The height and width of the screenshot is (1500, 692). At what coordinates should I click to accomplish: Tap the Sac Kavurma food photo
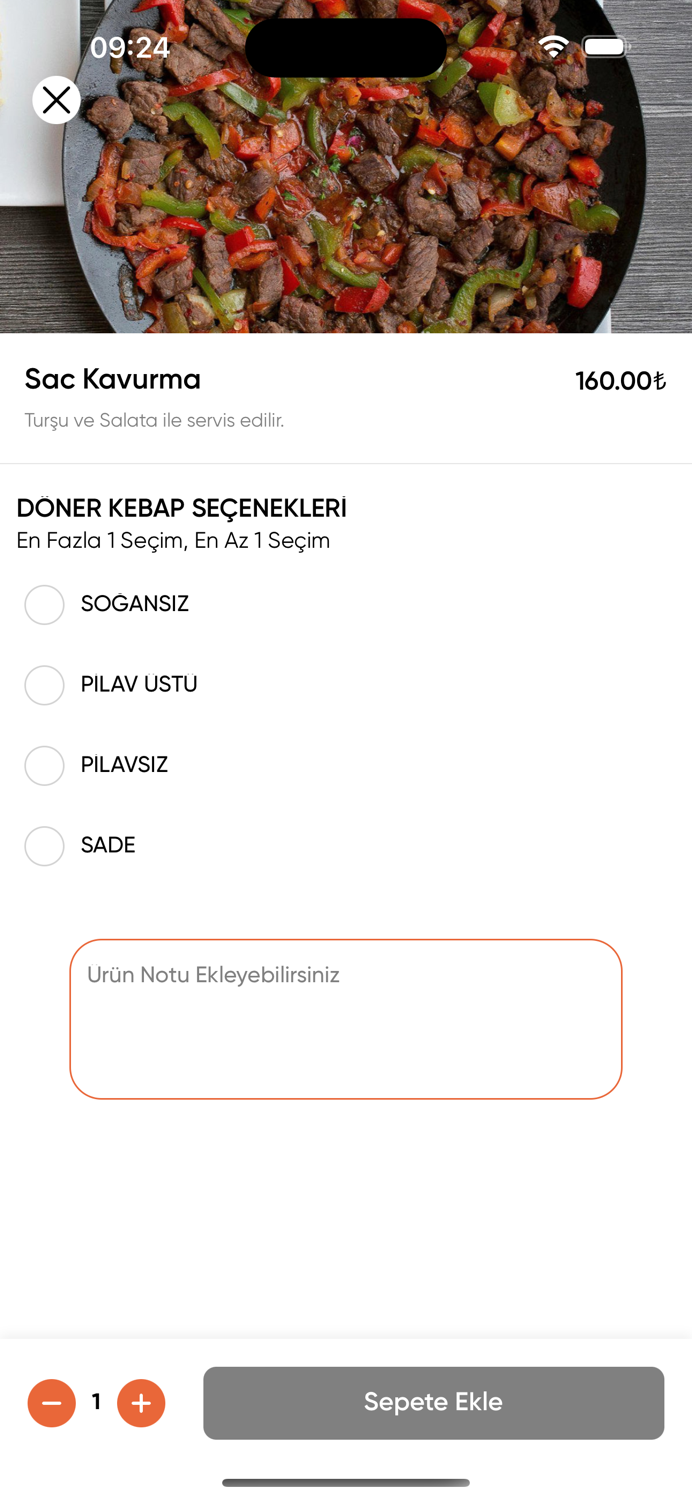tap(346, 166)
